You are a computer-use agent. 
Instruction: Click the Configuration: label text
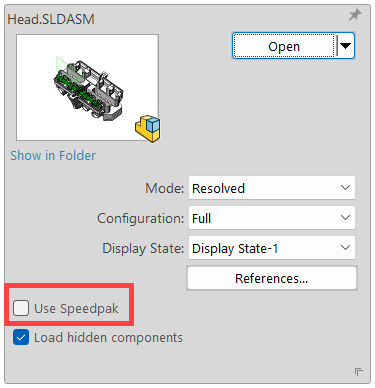coord(140,219)
